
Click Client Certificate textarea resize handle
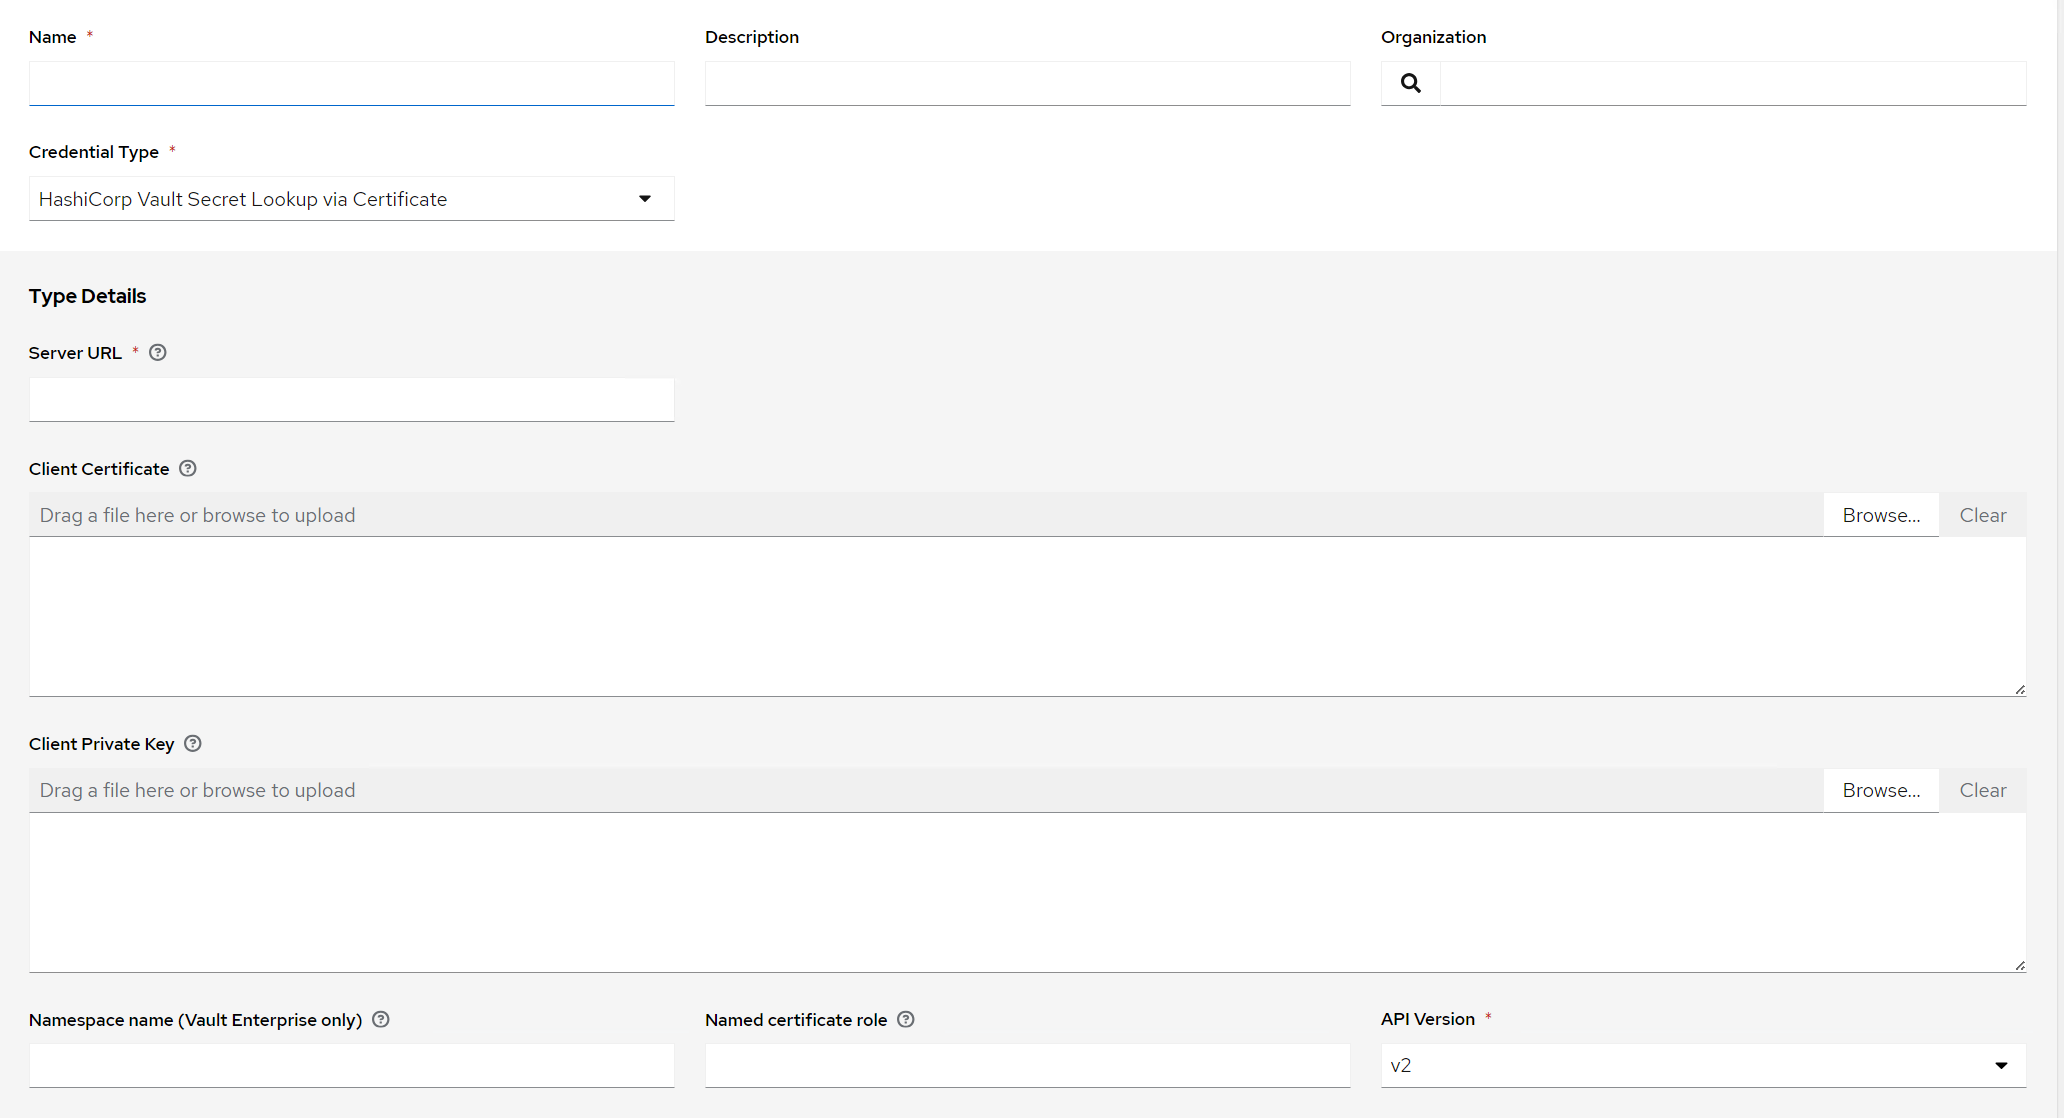[2019, 690]
